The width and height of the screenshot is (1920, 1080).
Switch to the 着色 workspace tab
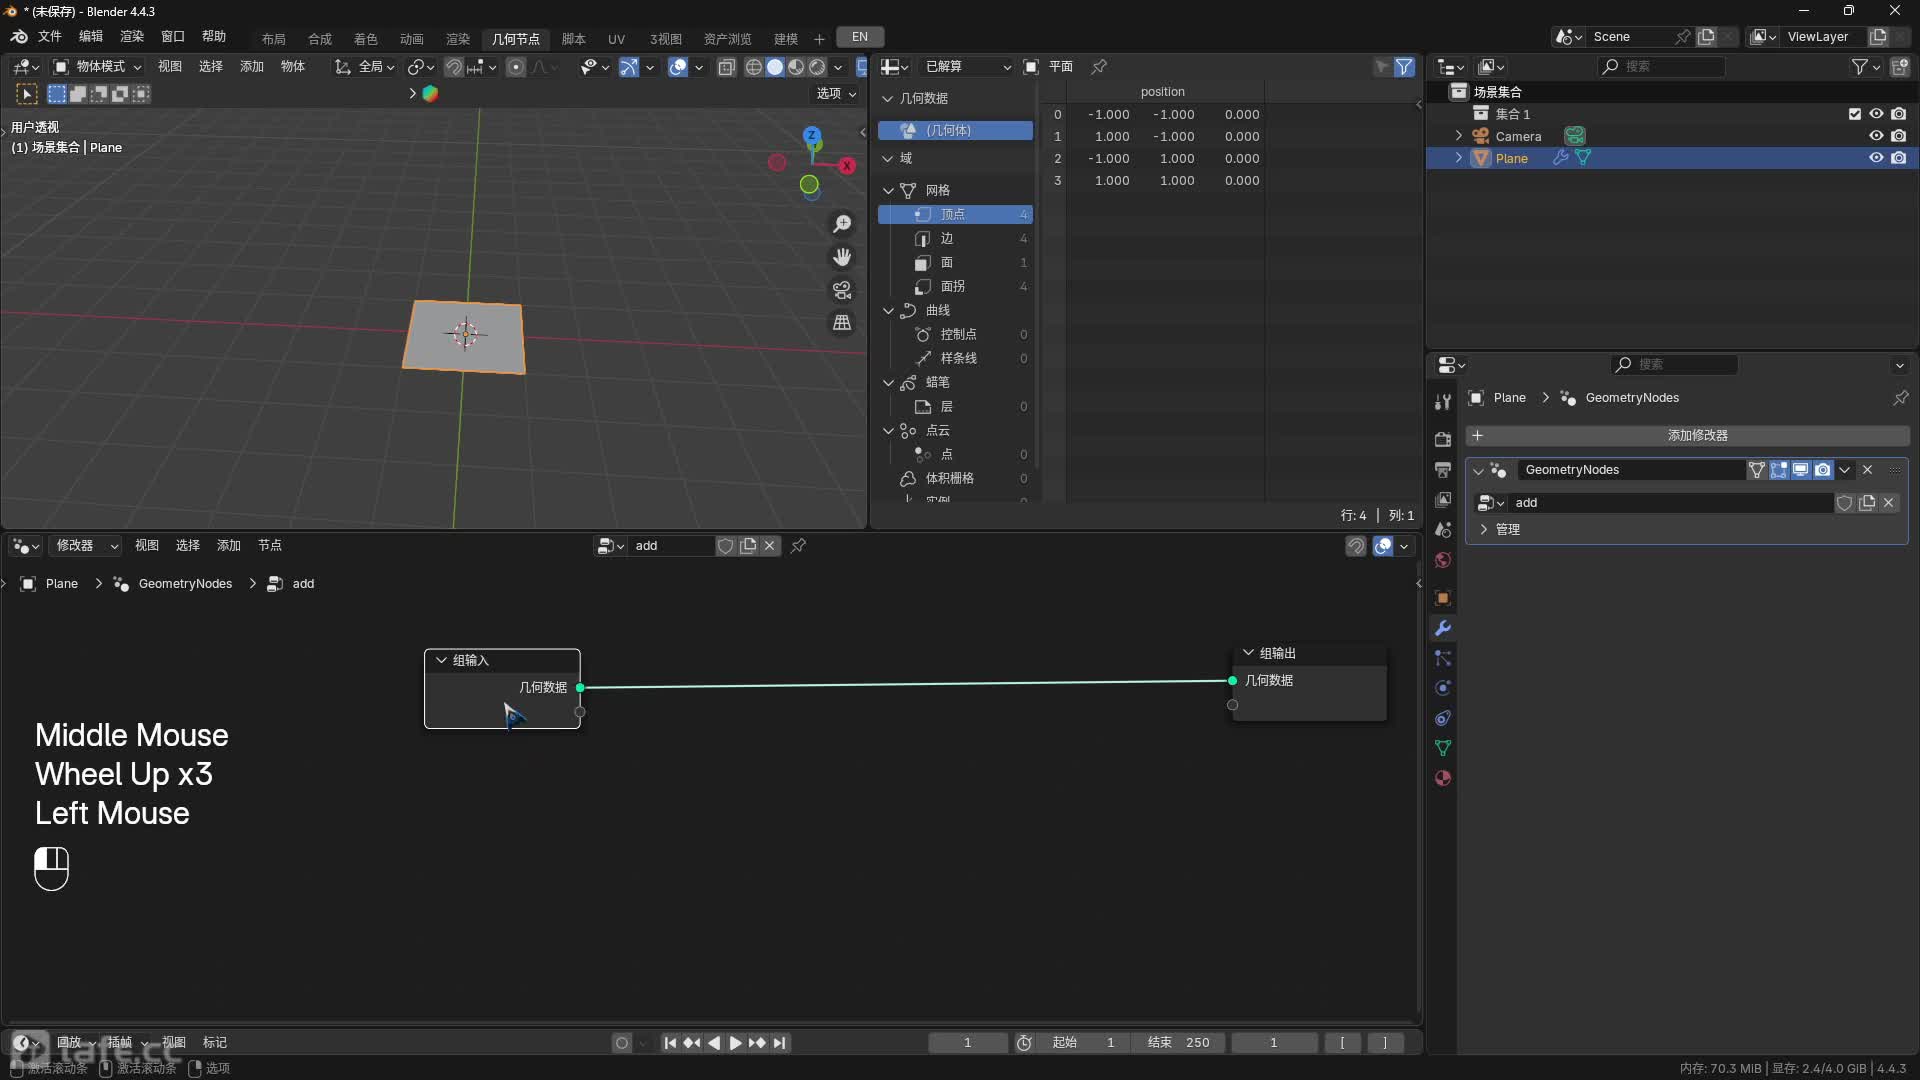[366, 39]
